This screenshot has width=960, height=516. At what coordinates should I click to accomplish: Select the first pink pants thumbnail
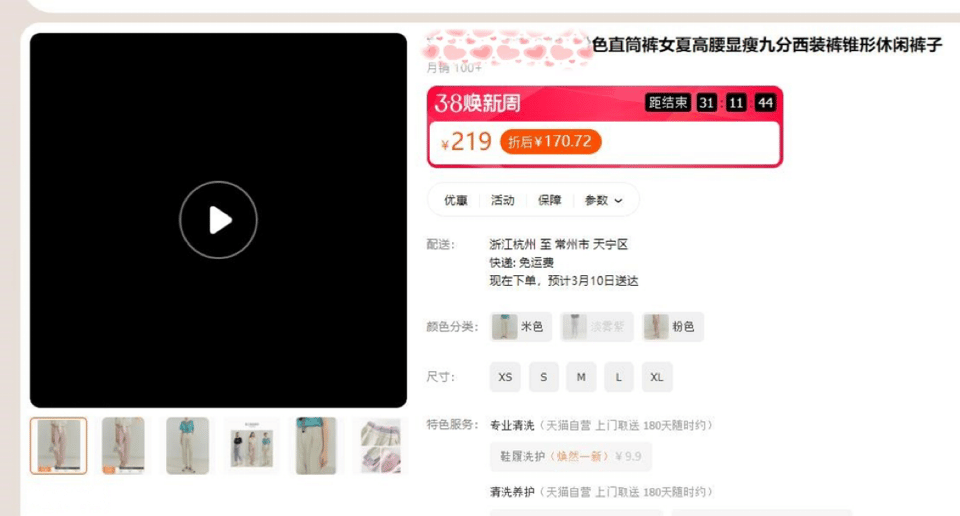[x=59, y=446]
